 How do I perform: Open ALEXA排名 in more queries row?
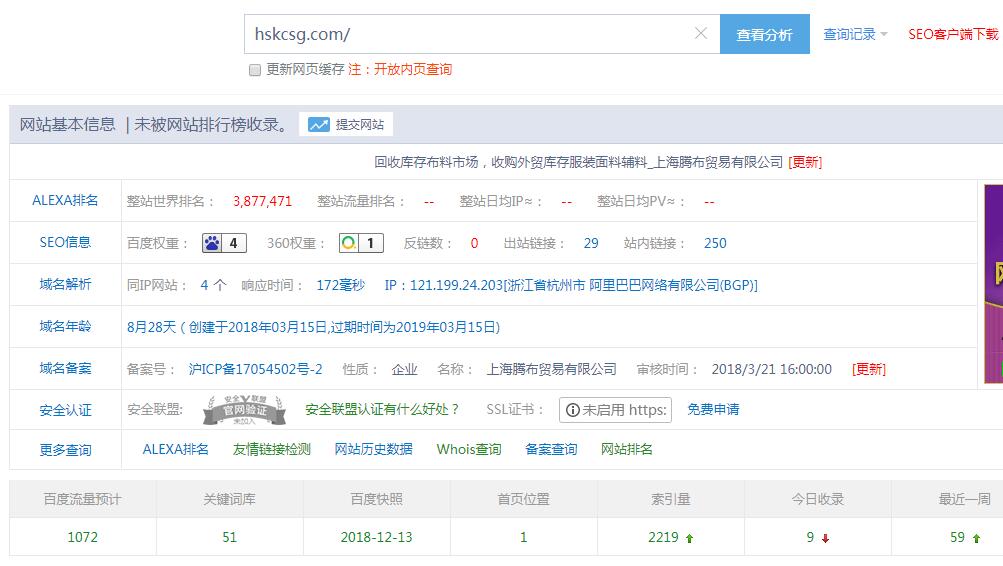pos(175,450)
